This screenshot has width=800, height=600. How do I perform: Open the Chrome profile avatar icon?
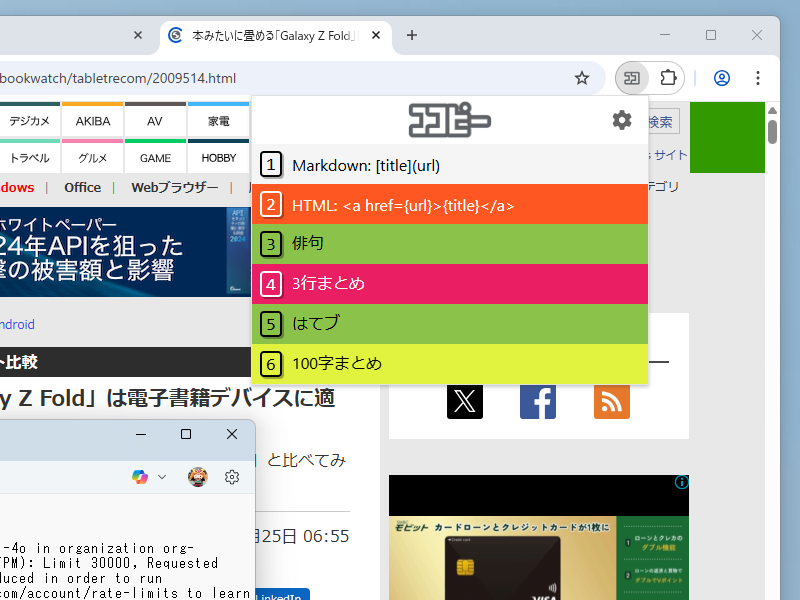pos(721,78)
